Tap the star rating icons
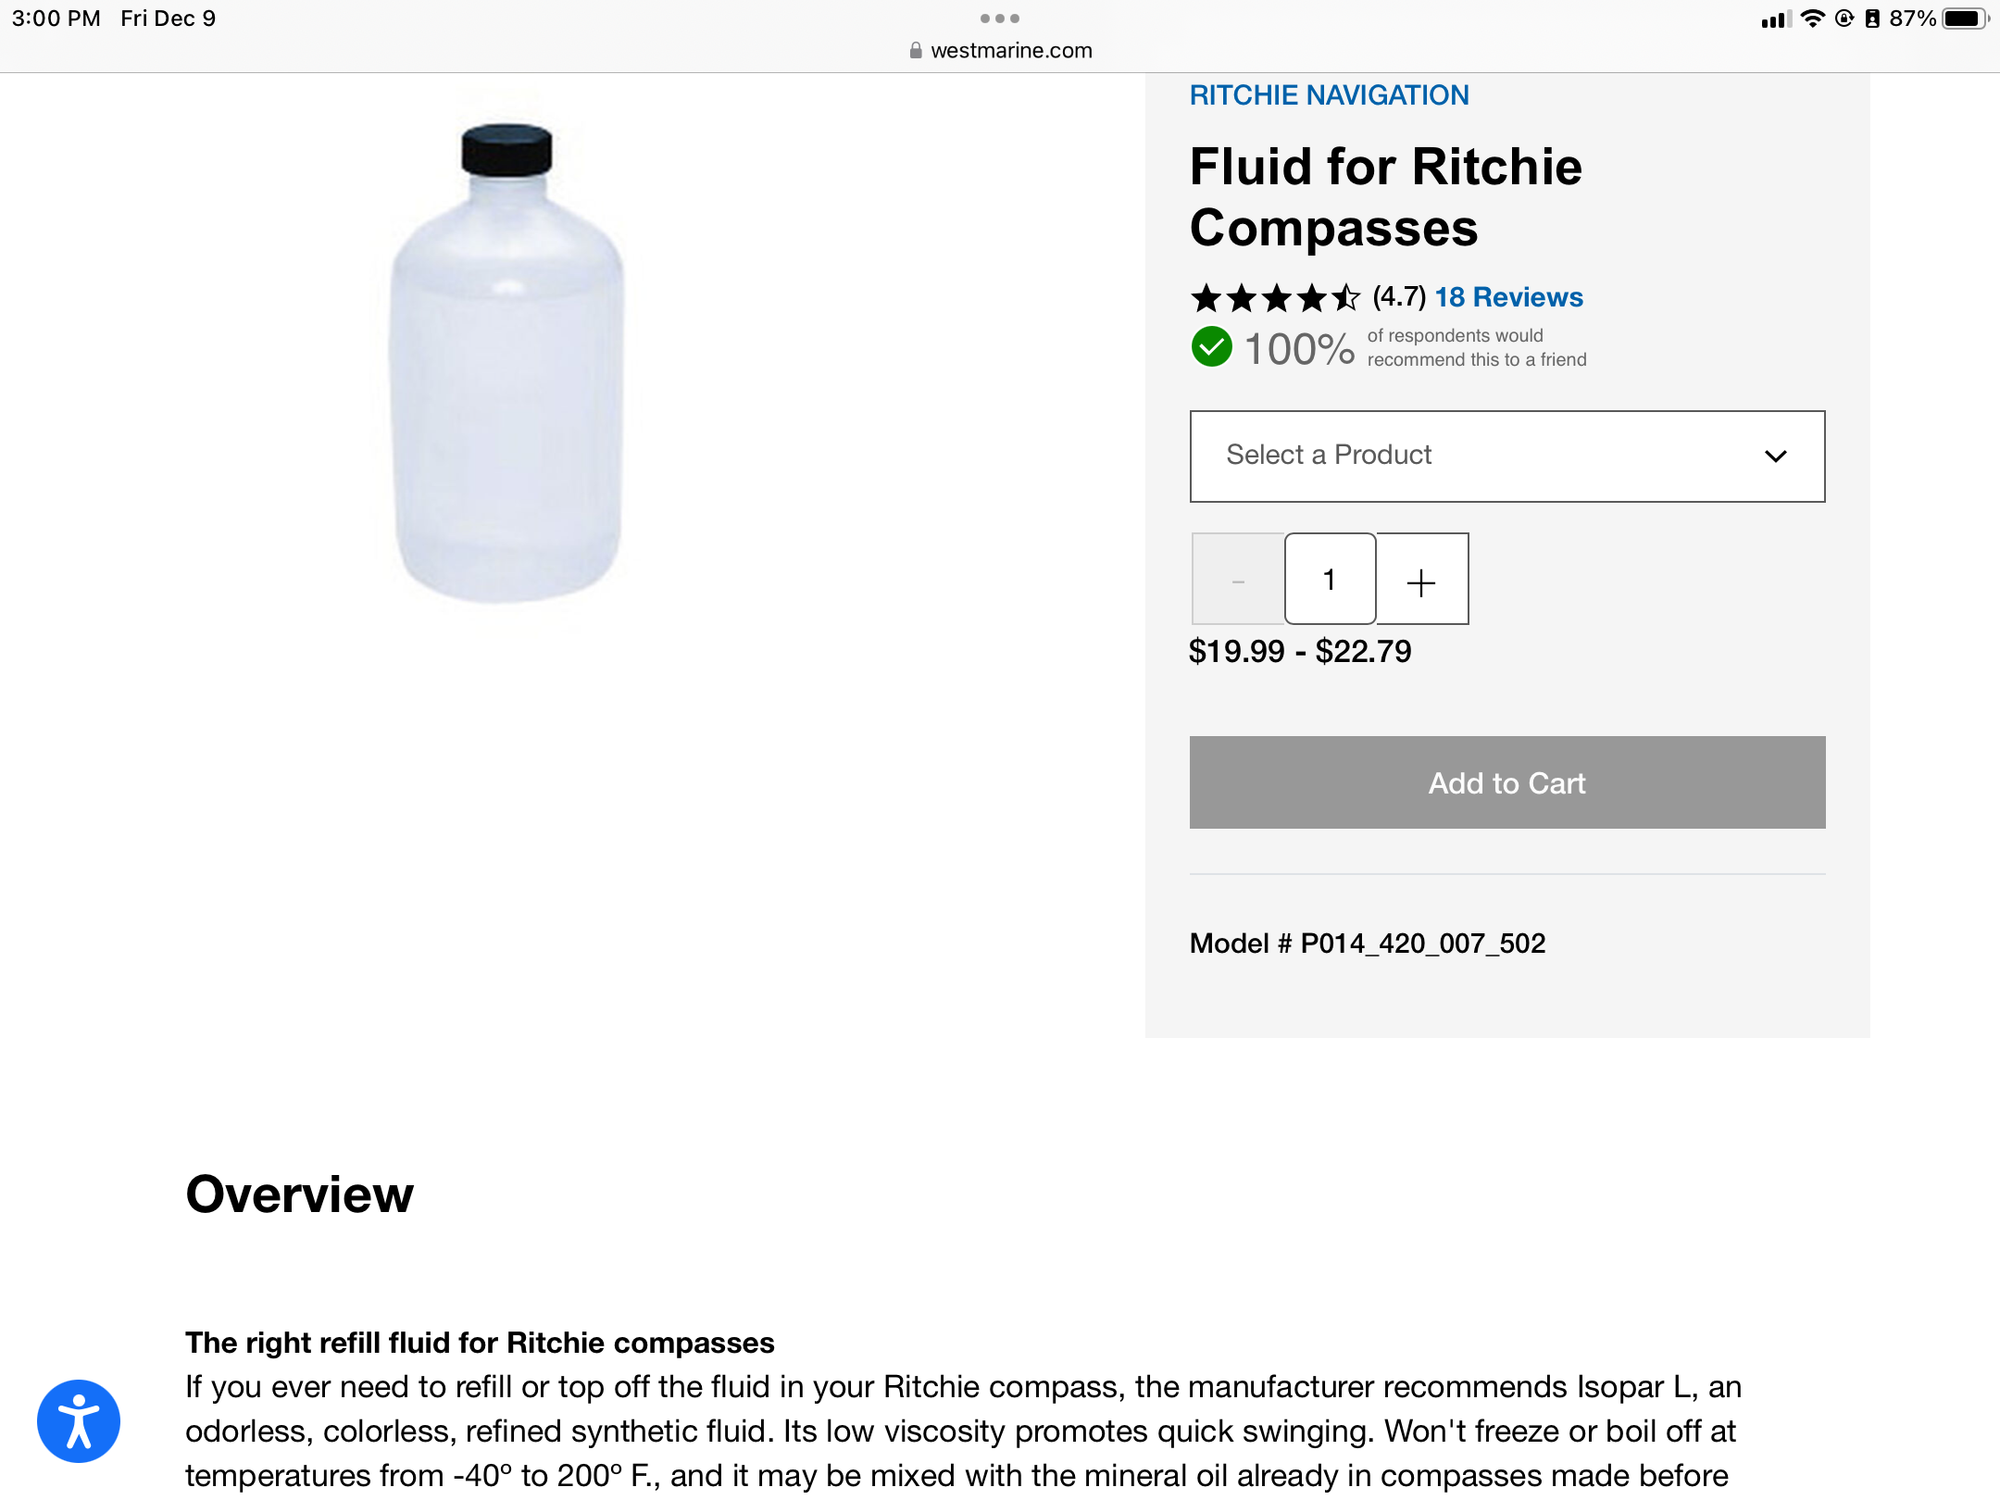This screenshot has width=2000, height=1500. (x=1275, y=298)
